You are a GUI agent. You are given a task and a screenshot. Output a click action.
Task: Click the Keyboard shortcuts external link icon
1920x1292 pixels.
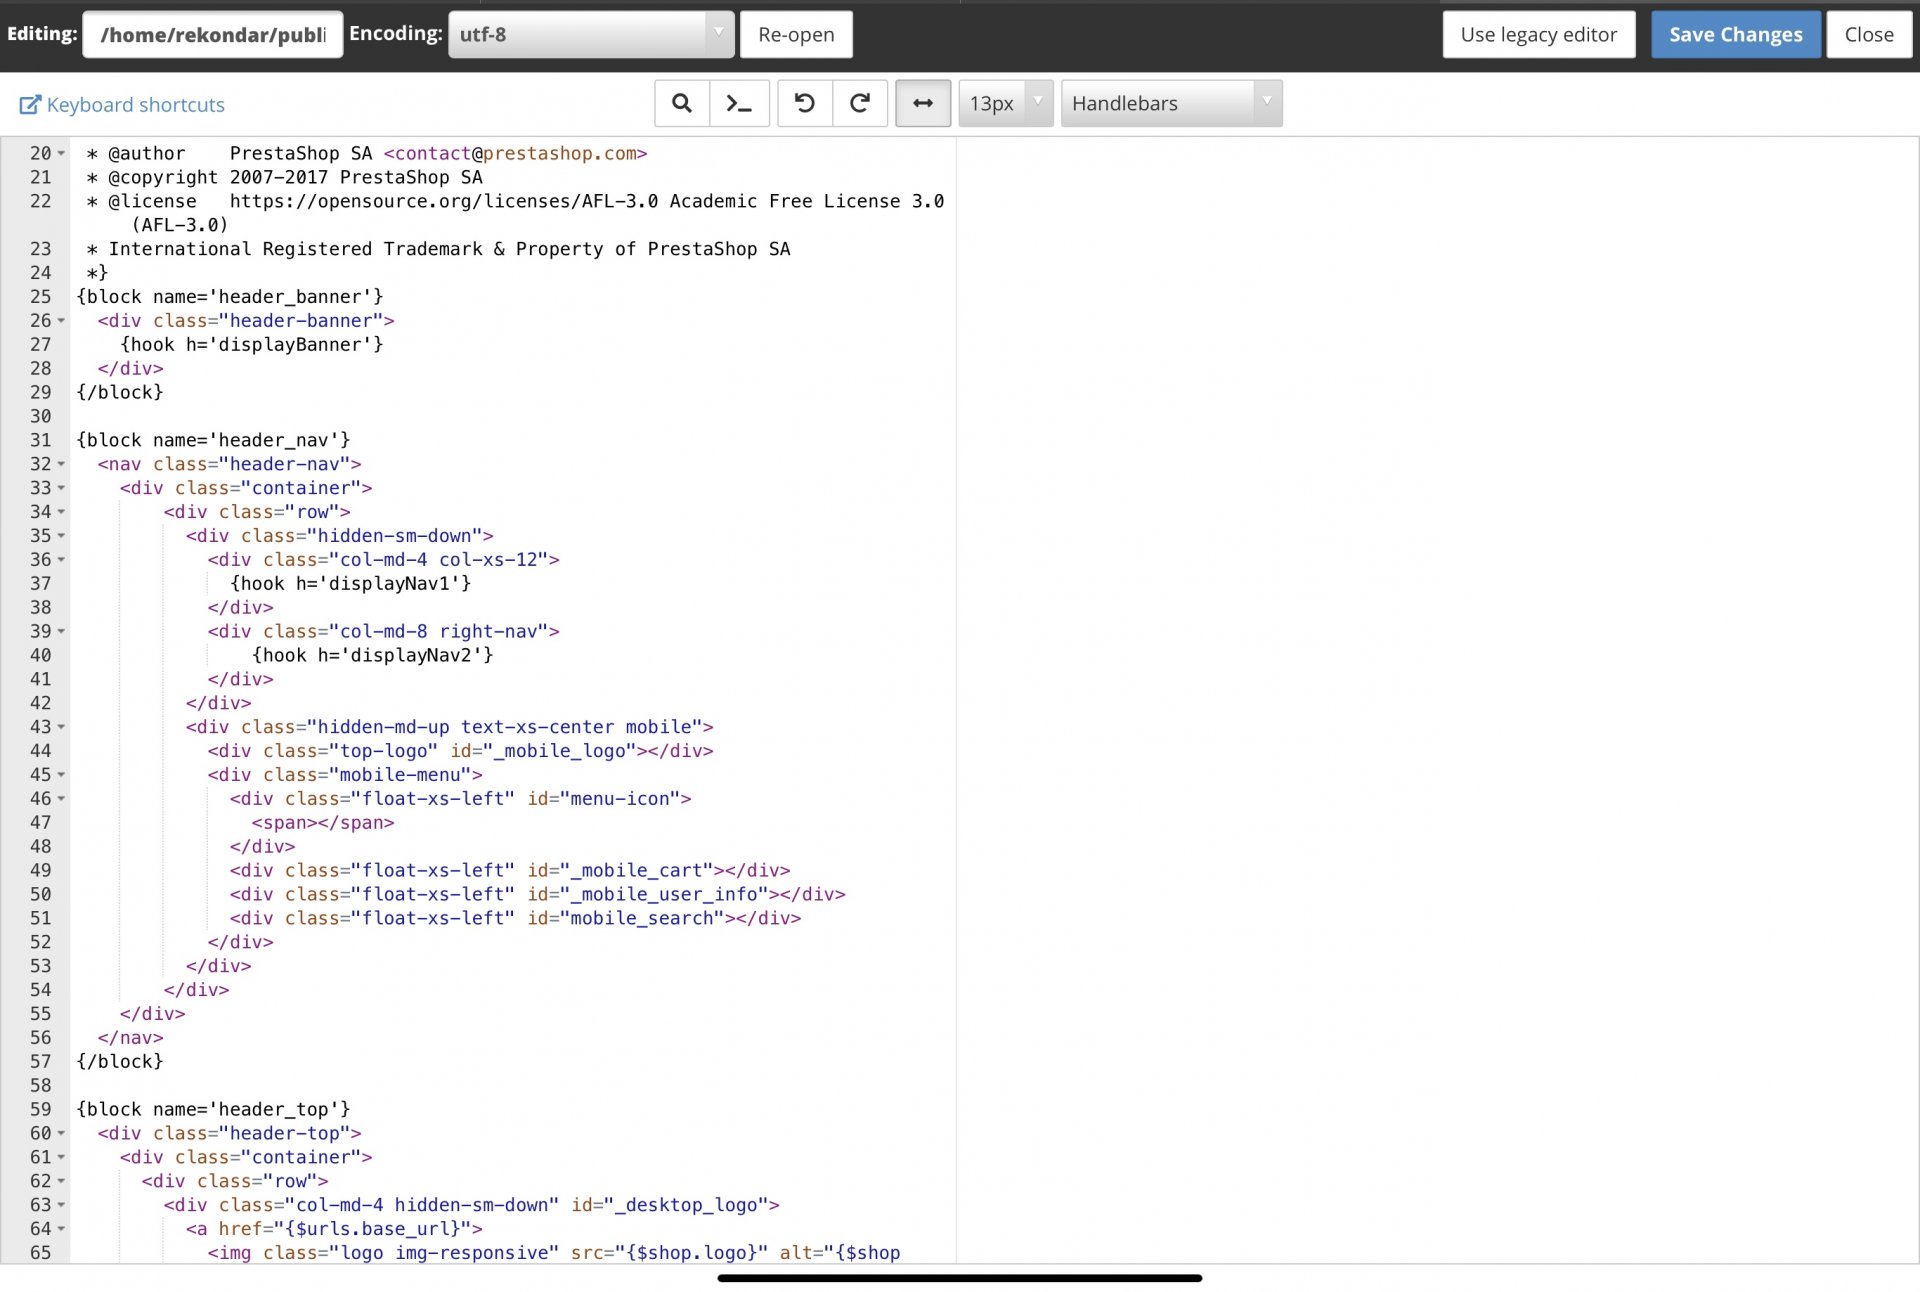point(30,105)
